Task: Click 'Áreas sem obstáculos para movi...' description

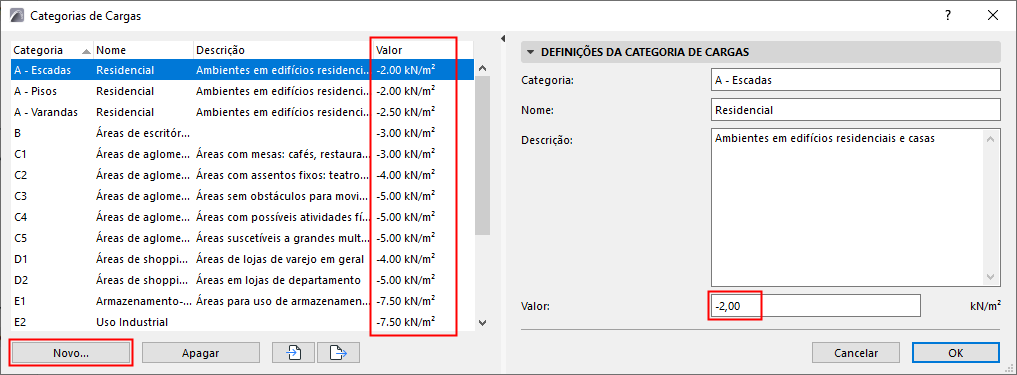Action: [x=283, y=196]
